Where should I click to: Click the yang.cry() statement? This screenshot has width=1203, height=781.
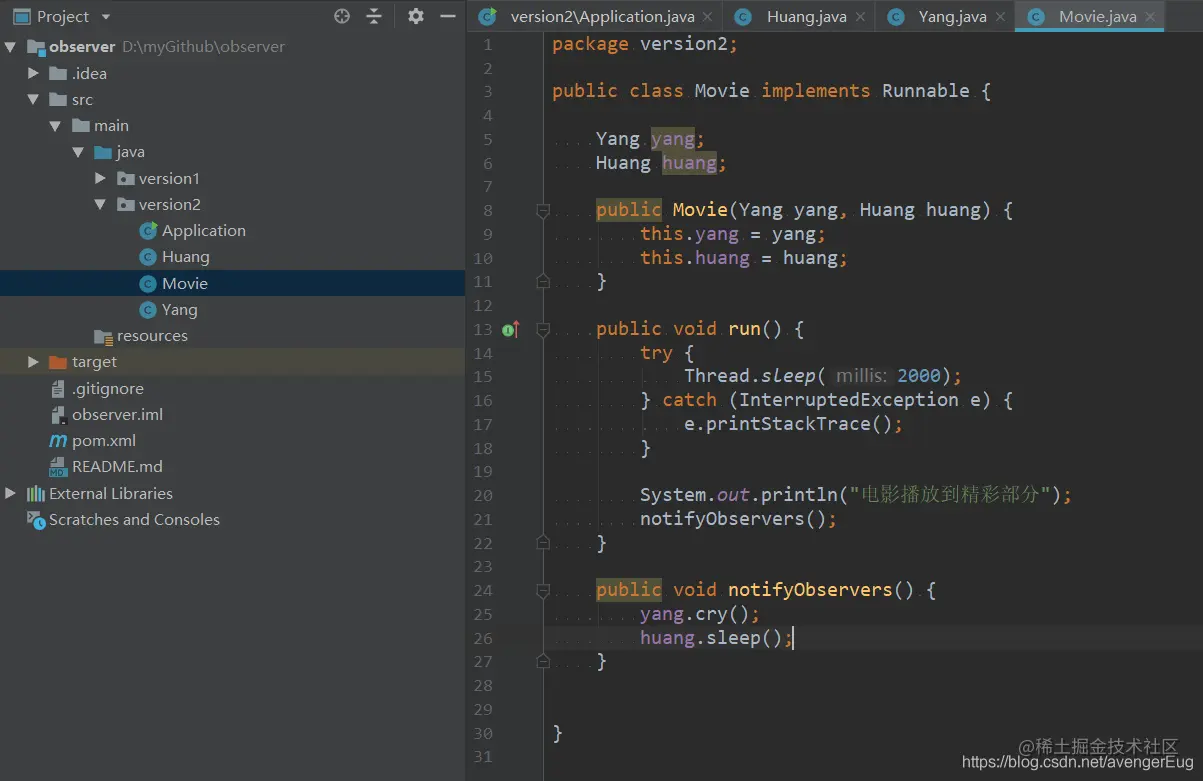700,614
